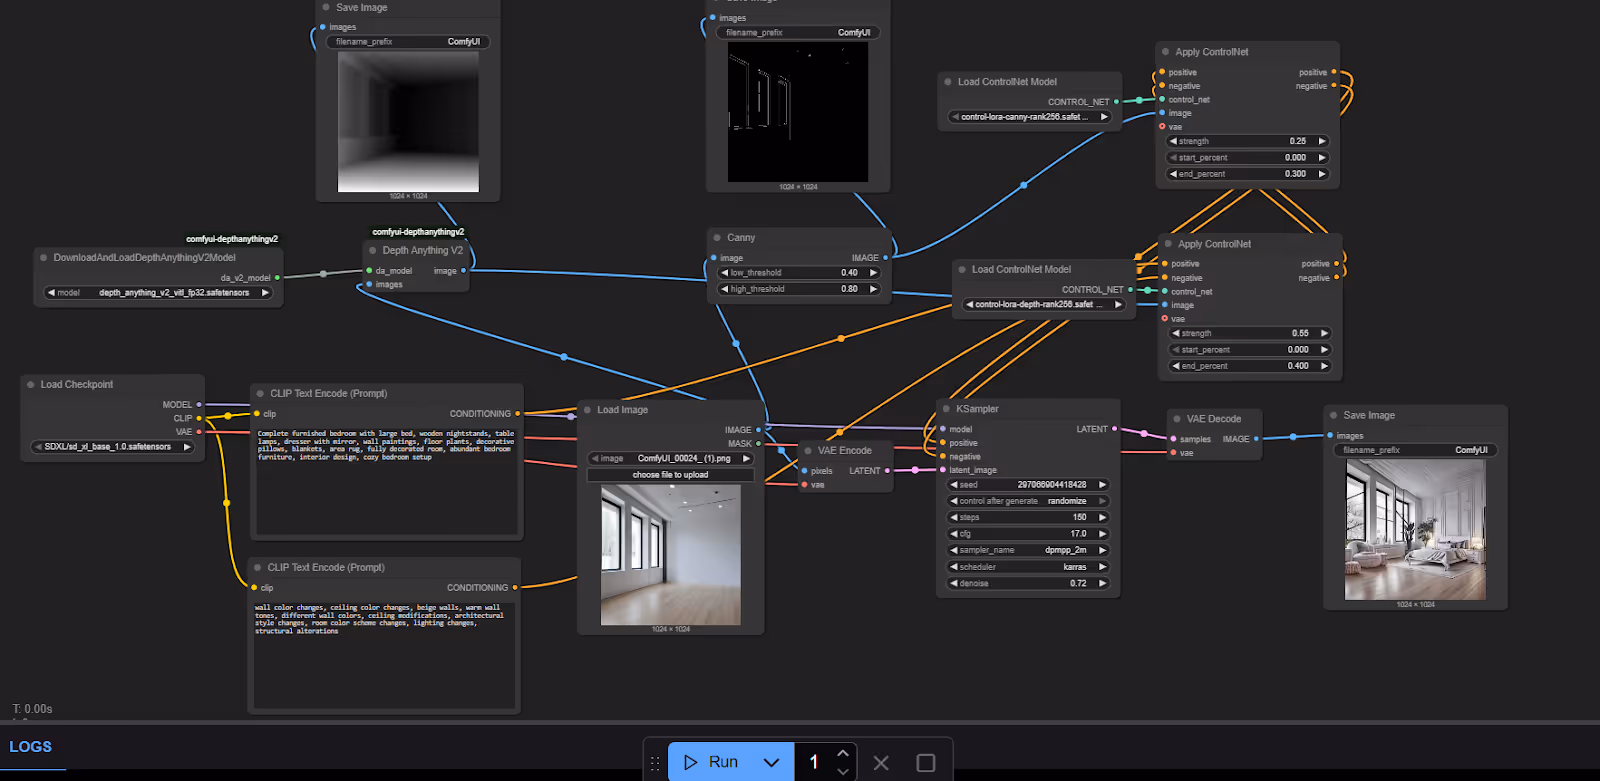Collapse the VAE Encode node via its dot
The image size is (1600, 781).
pyautogui.click(x=808, y=451)
